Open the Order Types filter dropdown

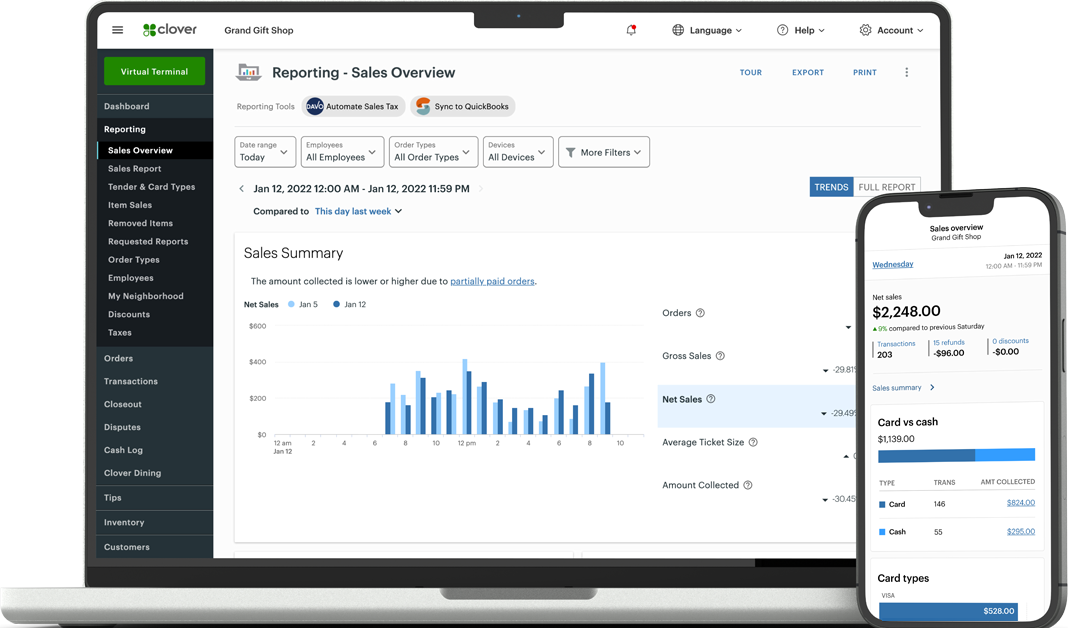click(x=432, y=152)
